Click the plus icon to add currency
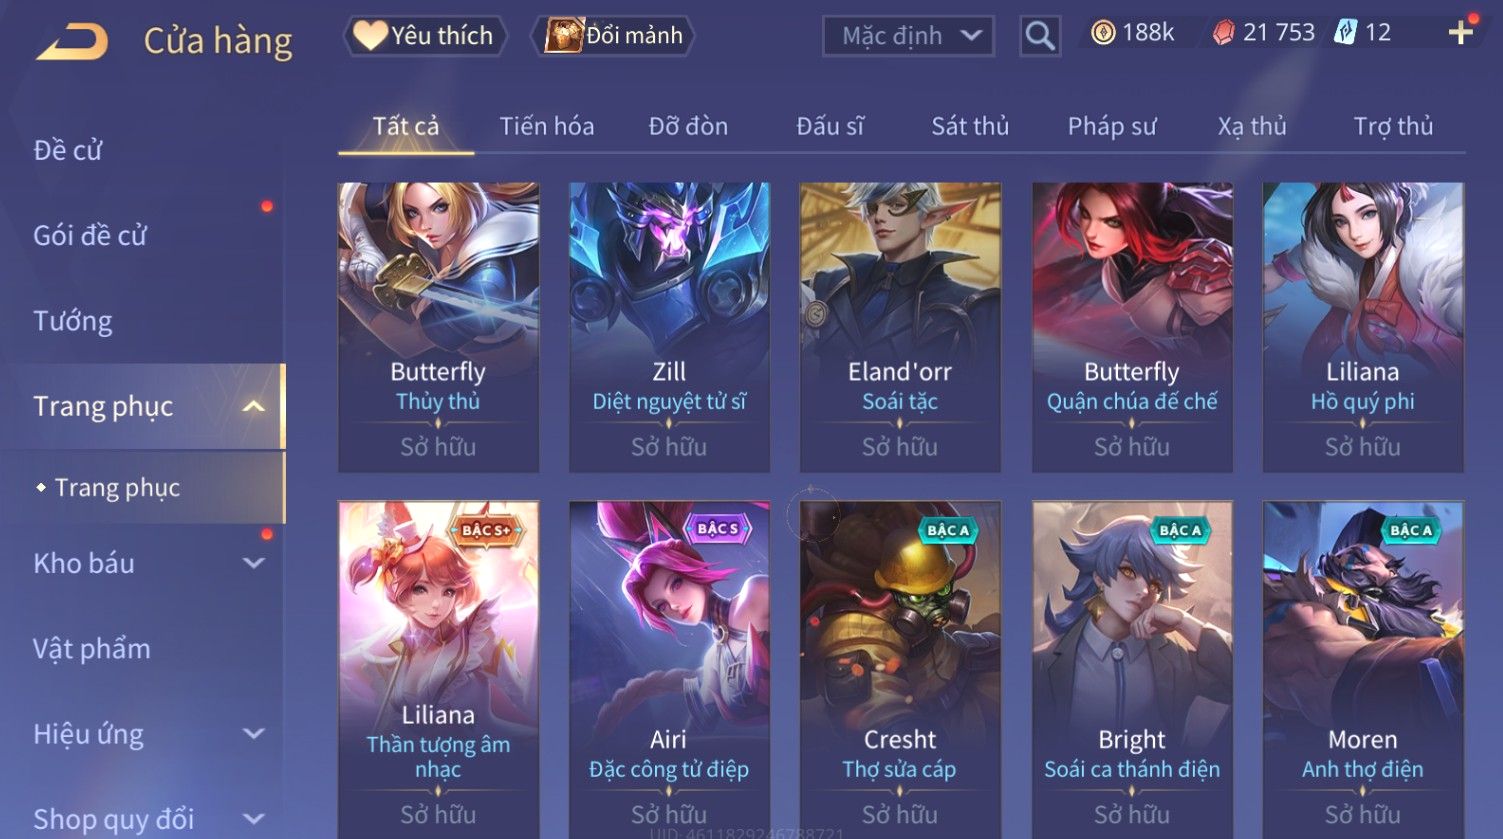 (x=1461, y=33)
